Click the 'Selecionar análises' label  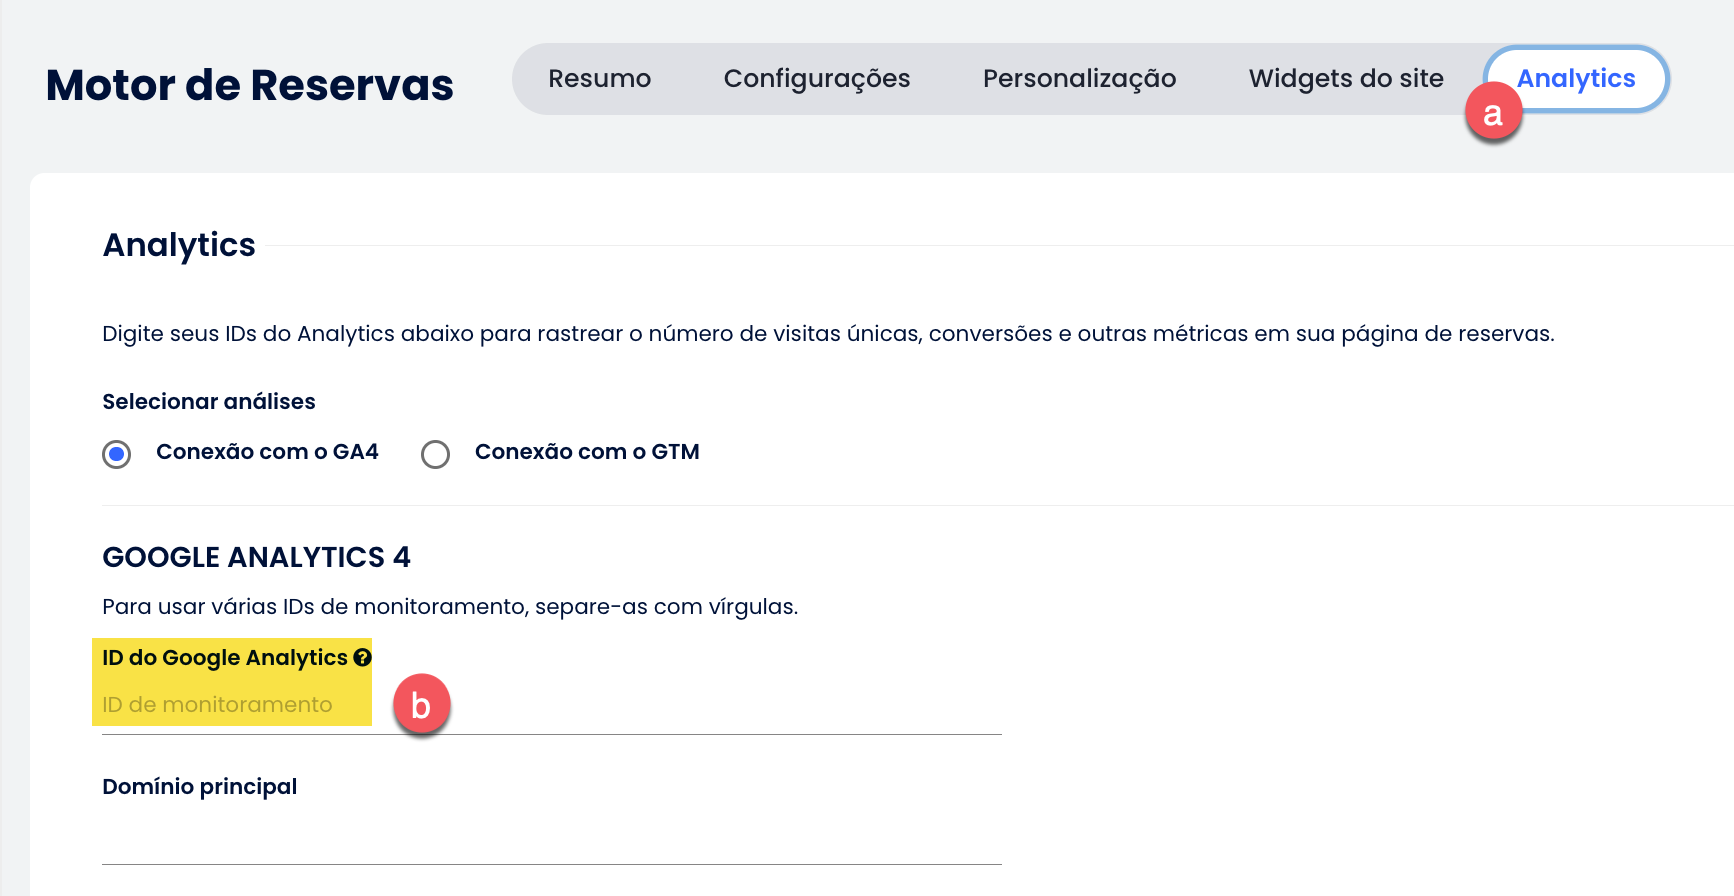click(209, 402)
